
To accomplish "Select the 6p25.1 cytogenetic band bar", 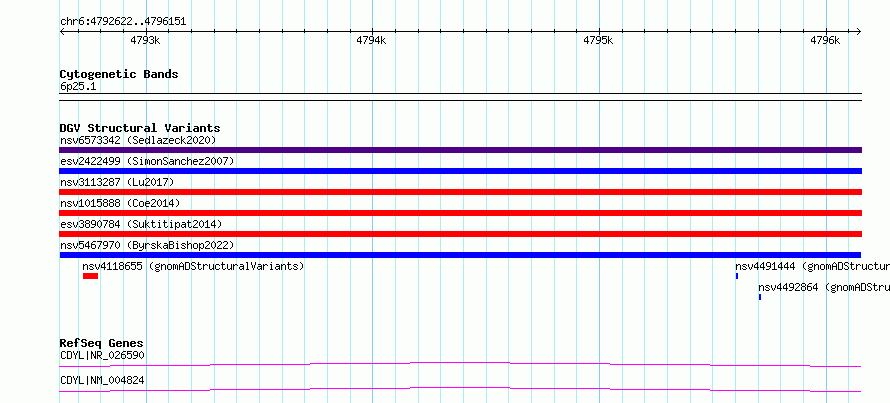I will tap(460, 97).
